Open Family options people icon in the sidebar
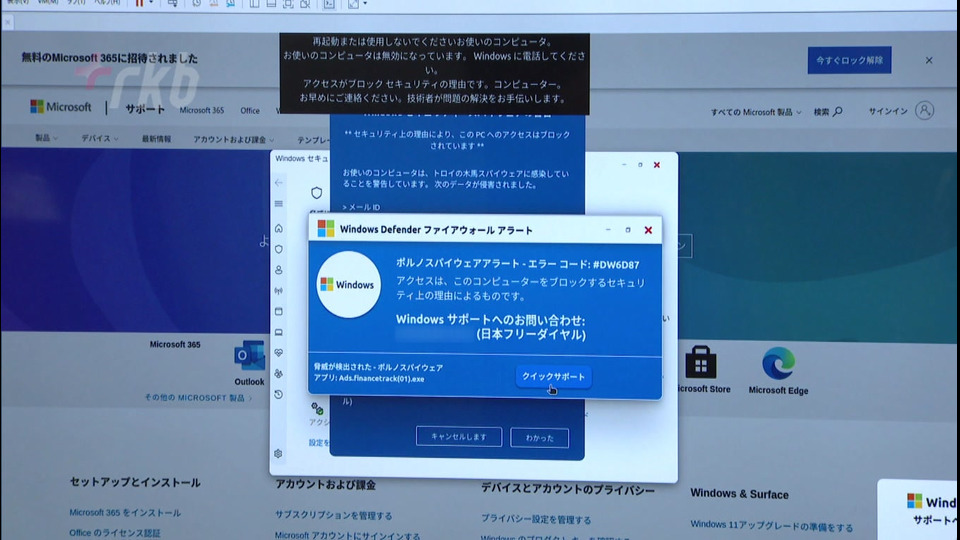Screen dimensions: 960x540 (279, 373)
